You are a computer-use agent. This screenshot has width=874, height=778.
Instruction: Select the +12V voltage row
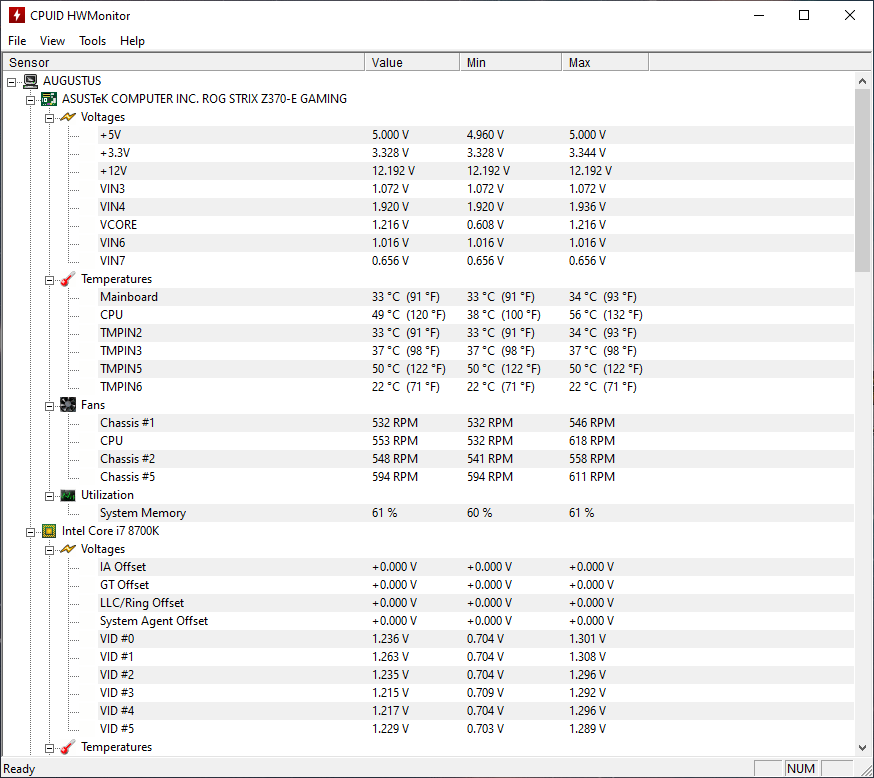476,171
